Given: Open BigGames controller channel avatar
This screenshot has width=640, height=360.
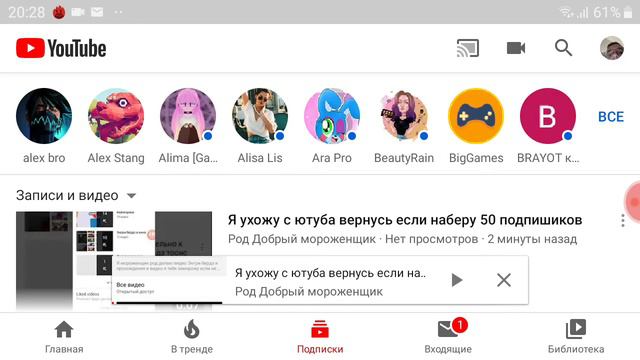Looking at the screenshot, I should click(476, 116).
